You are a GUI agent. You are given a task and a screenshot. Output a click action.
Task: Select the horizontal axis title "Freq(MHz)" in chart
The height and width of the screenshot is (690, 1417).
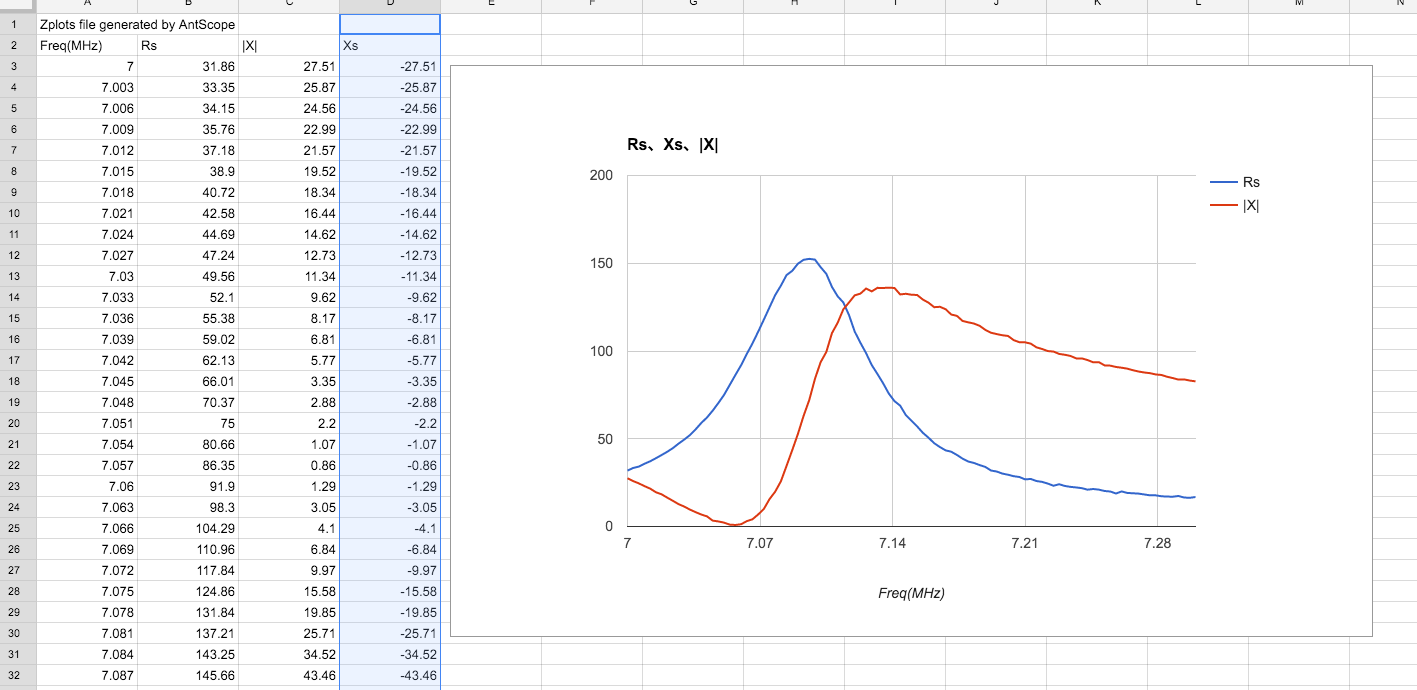[x=911, y=593]
